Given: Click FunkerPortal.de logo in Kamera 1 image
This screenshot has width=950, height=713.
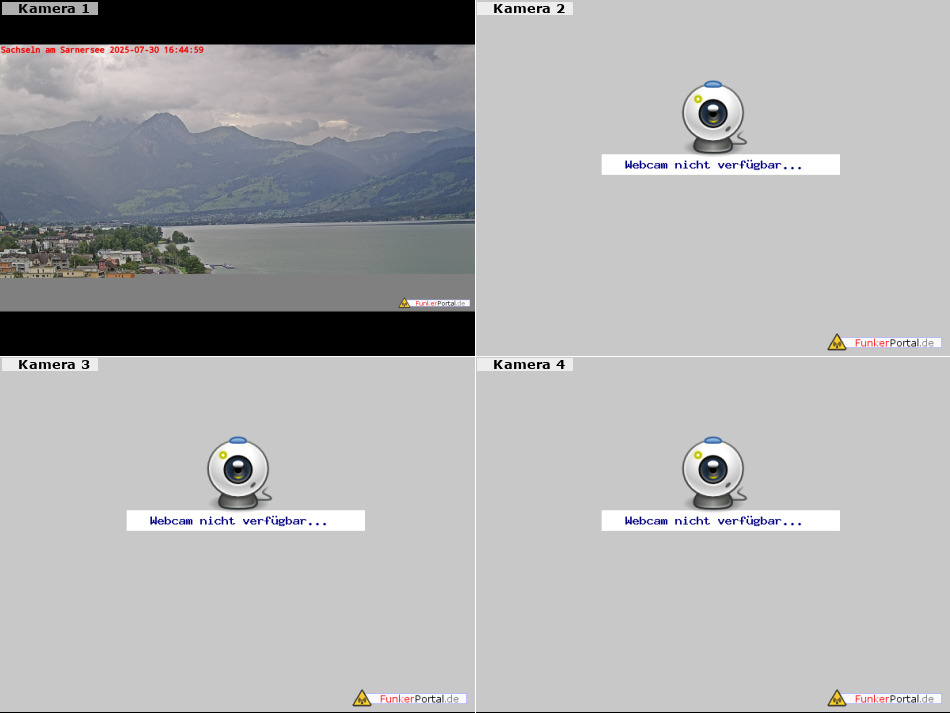Looking at the screenshot, I should (x=434, y=303).
